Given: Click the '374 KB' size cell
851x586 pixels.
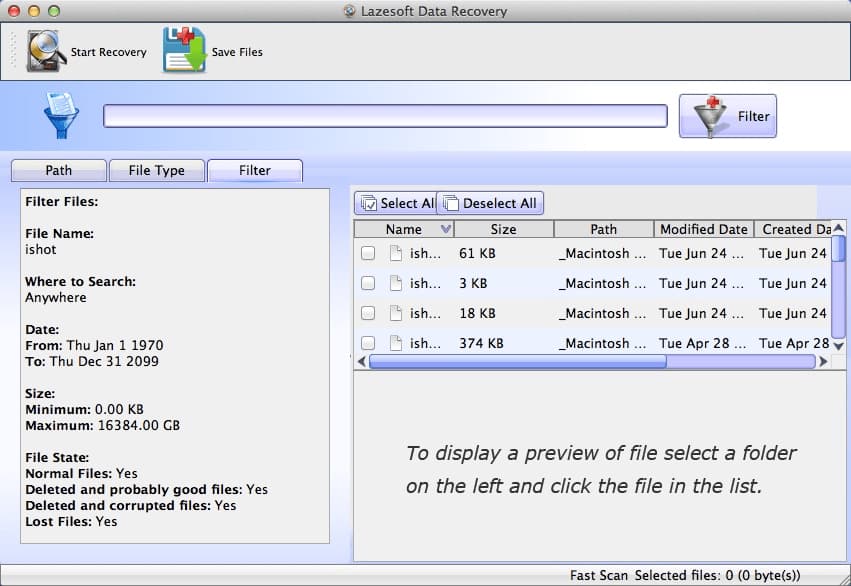Looking at the screenshot, I should [481, 343].
